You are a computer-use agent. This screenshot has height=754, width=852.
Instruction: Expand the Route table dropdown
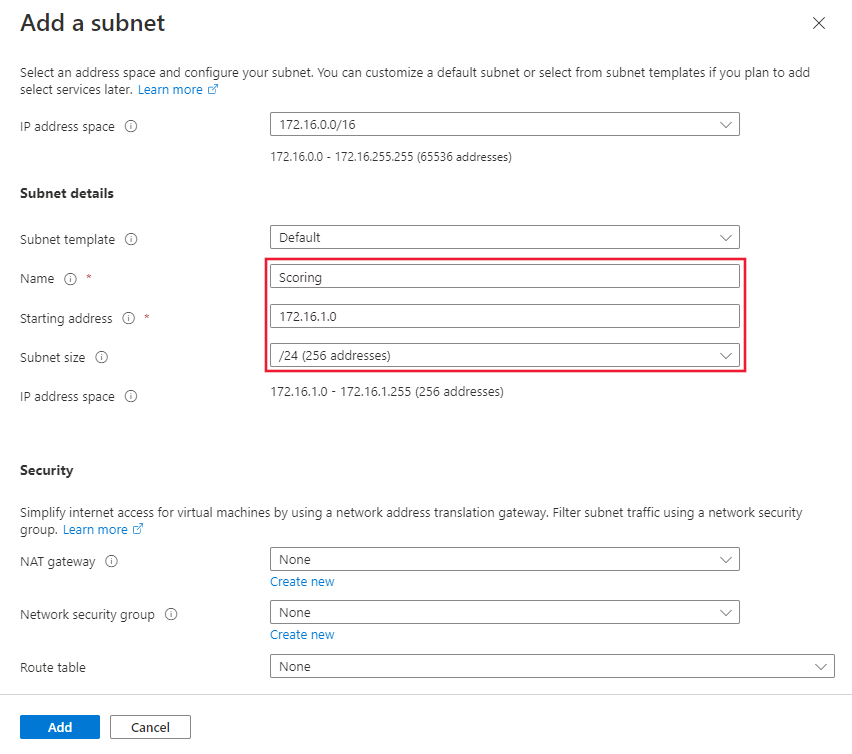pyautogui.click(x=552, y=666)
